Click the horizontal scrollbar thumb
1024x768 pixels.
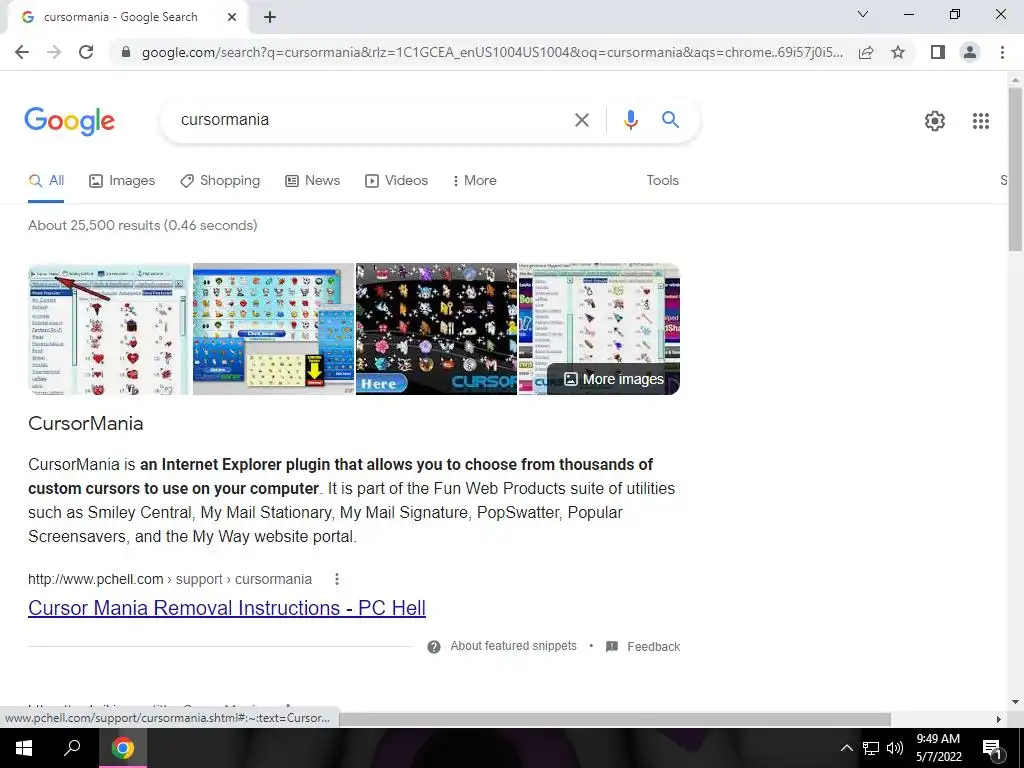point(615,719)
